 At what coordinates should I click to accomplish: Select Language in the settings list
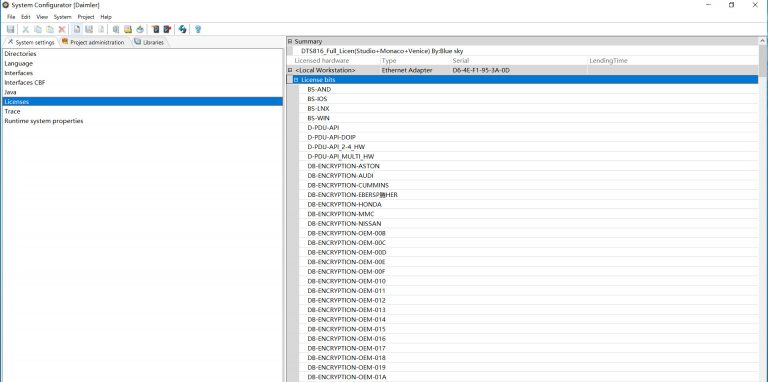142,64
